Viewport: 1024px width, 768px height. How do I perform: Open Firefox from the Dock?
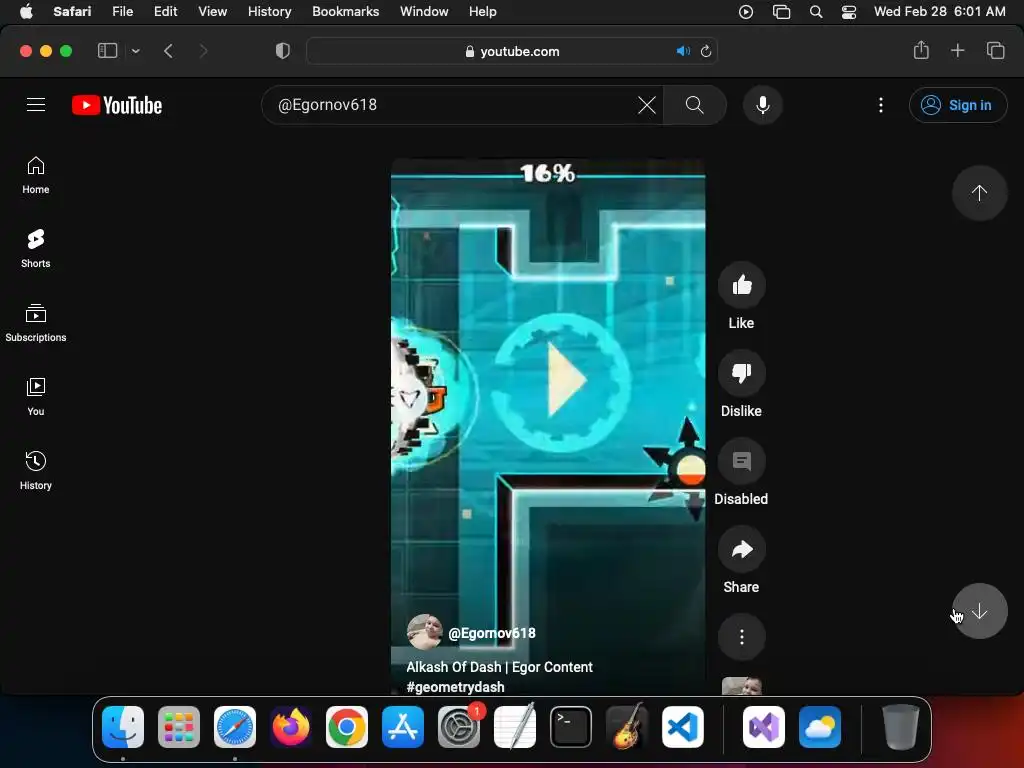click(x=291, y=726)
